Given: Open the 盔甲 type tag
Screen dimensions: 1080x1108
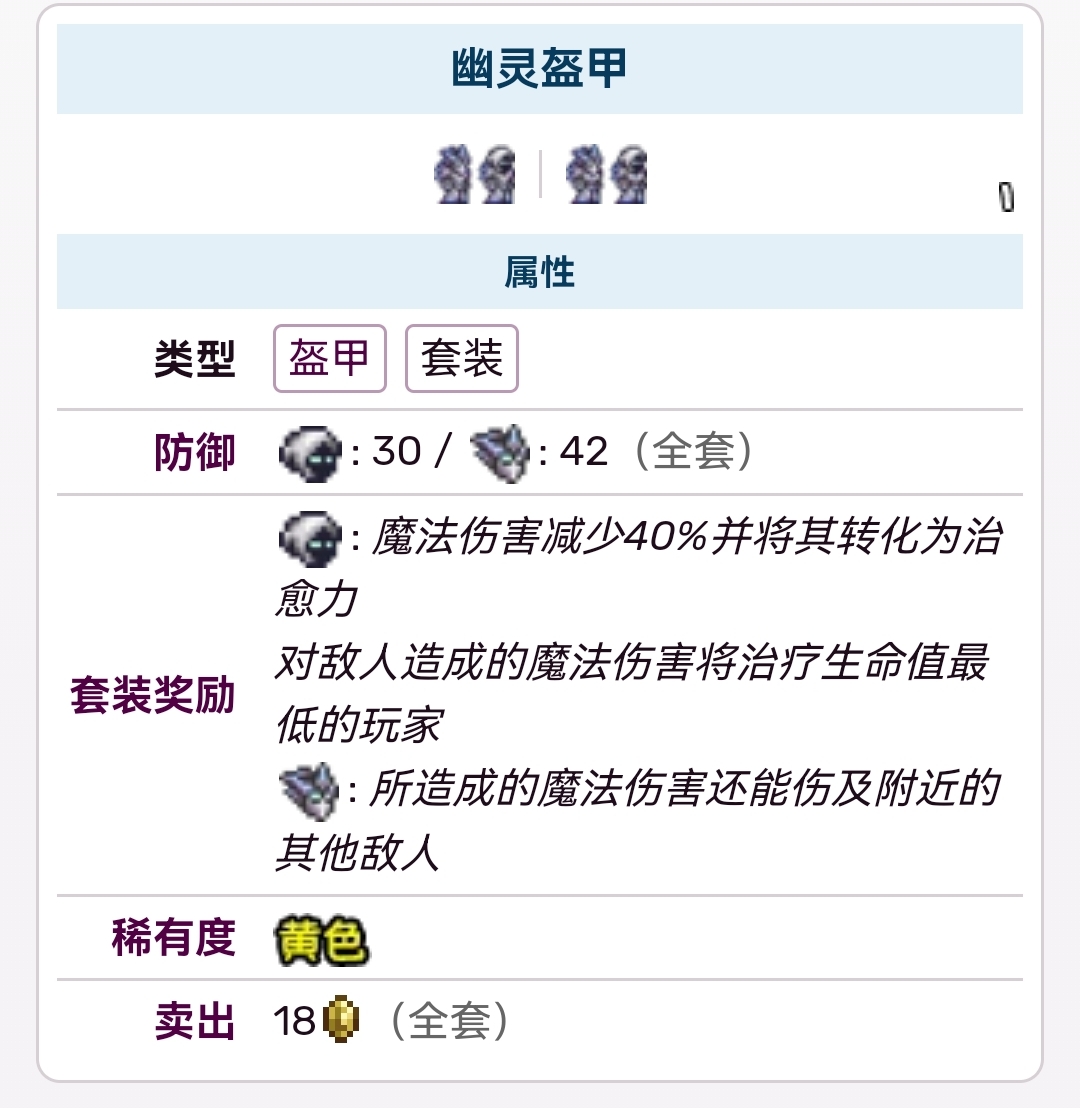Looking at the screenshot, I should click(x=329, y=358).
